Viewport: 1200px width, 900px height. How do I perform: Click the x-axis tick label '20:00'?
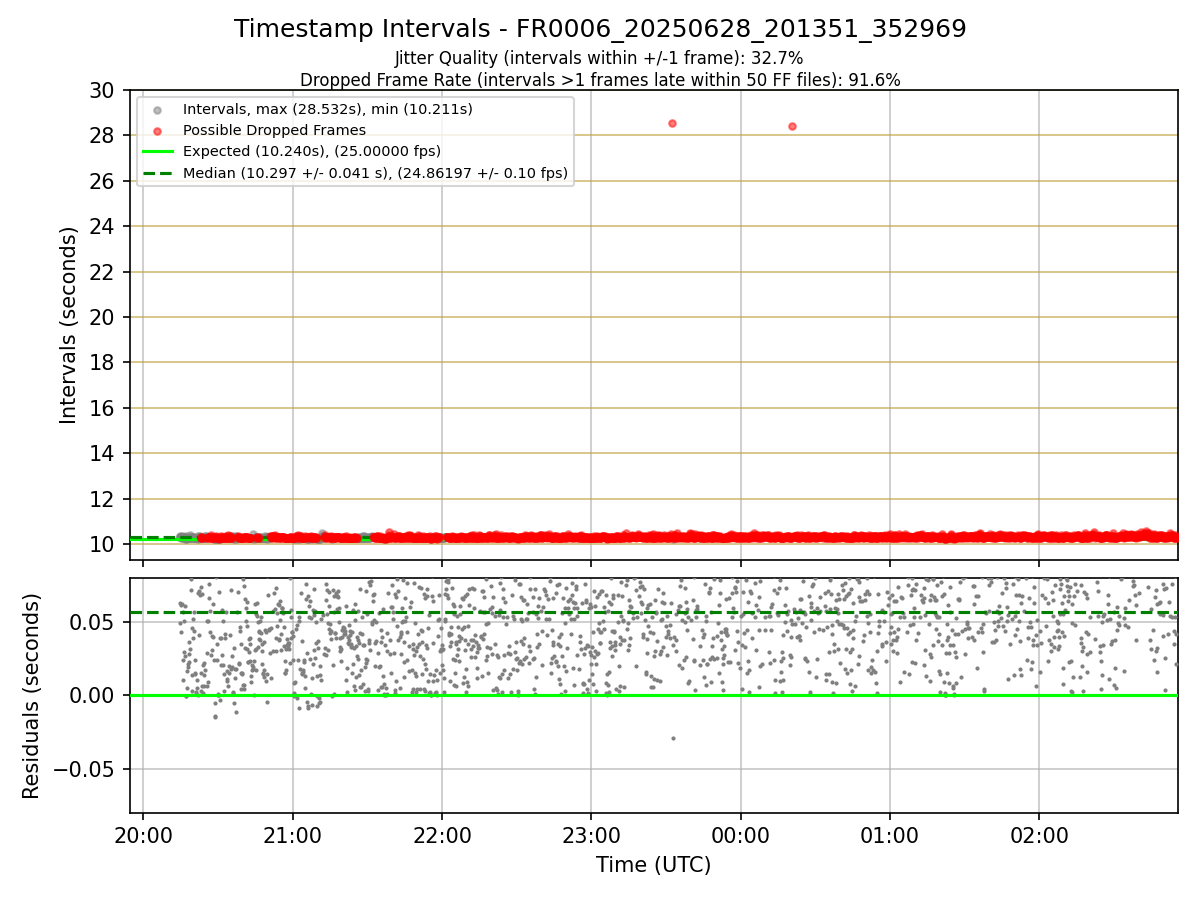pos(143,834)
